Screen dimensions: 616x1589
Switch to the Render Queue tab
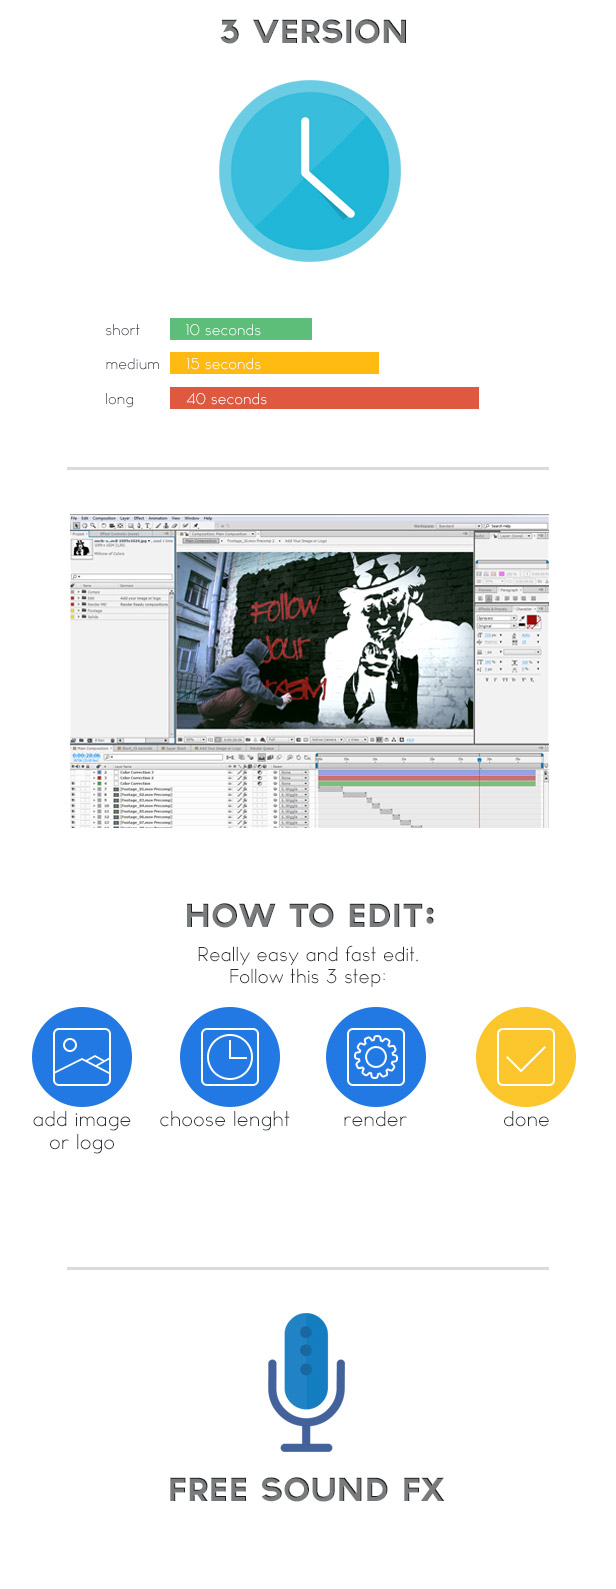point(261,748)
